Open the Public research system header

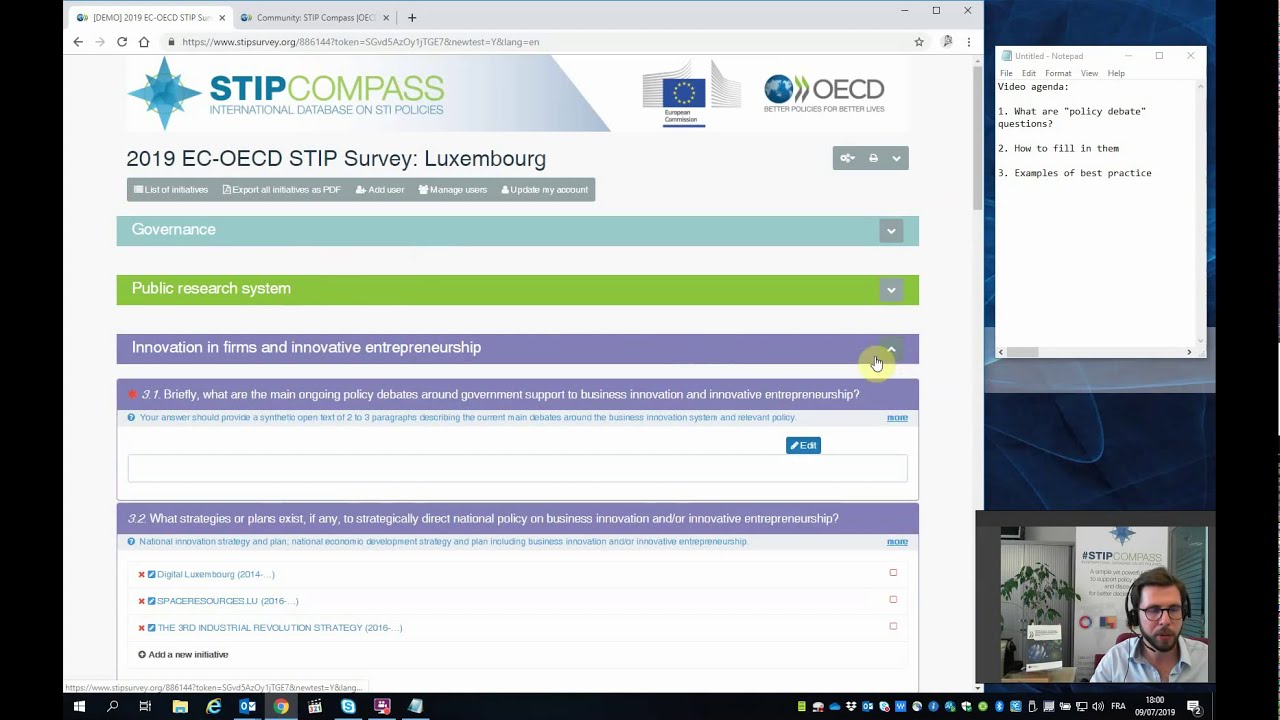click(517, 290)
